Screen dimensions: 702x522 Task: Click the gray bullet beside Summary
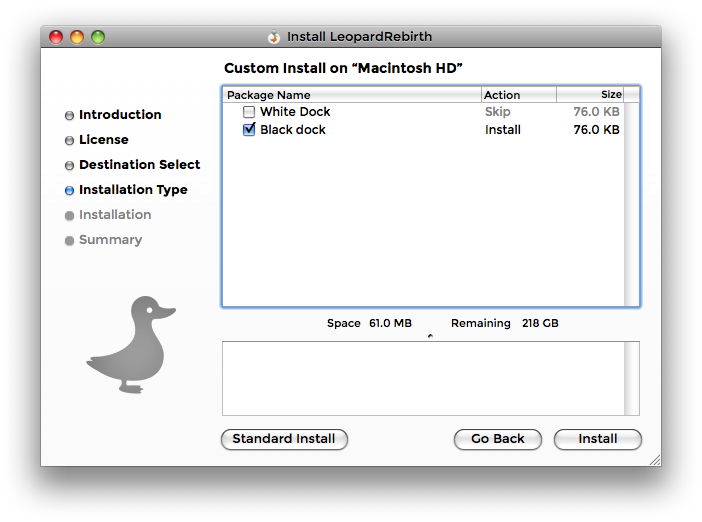69,241
